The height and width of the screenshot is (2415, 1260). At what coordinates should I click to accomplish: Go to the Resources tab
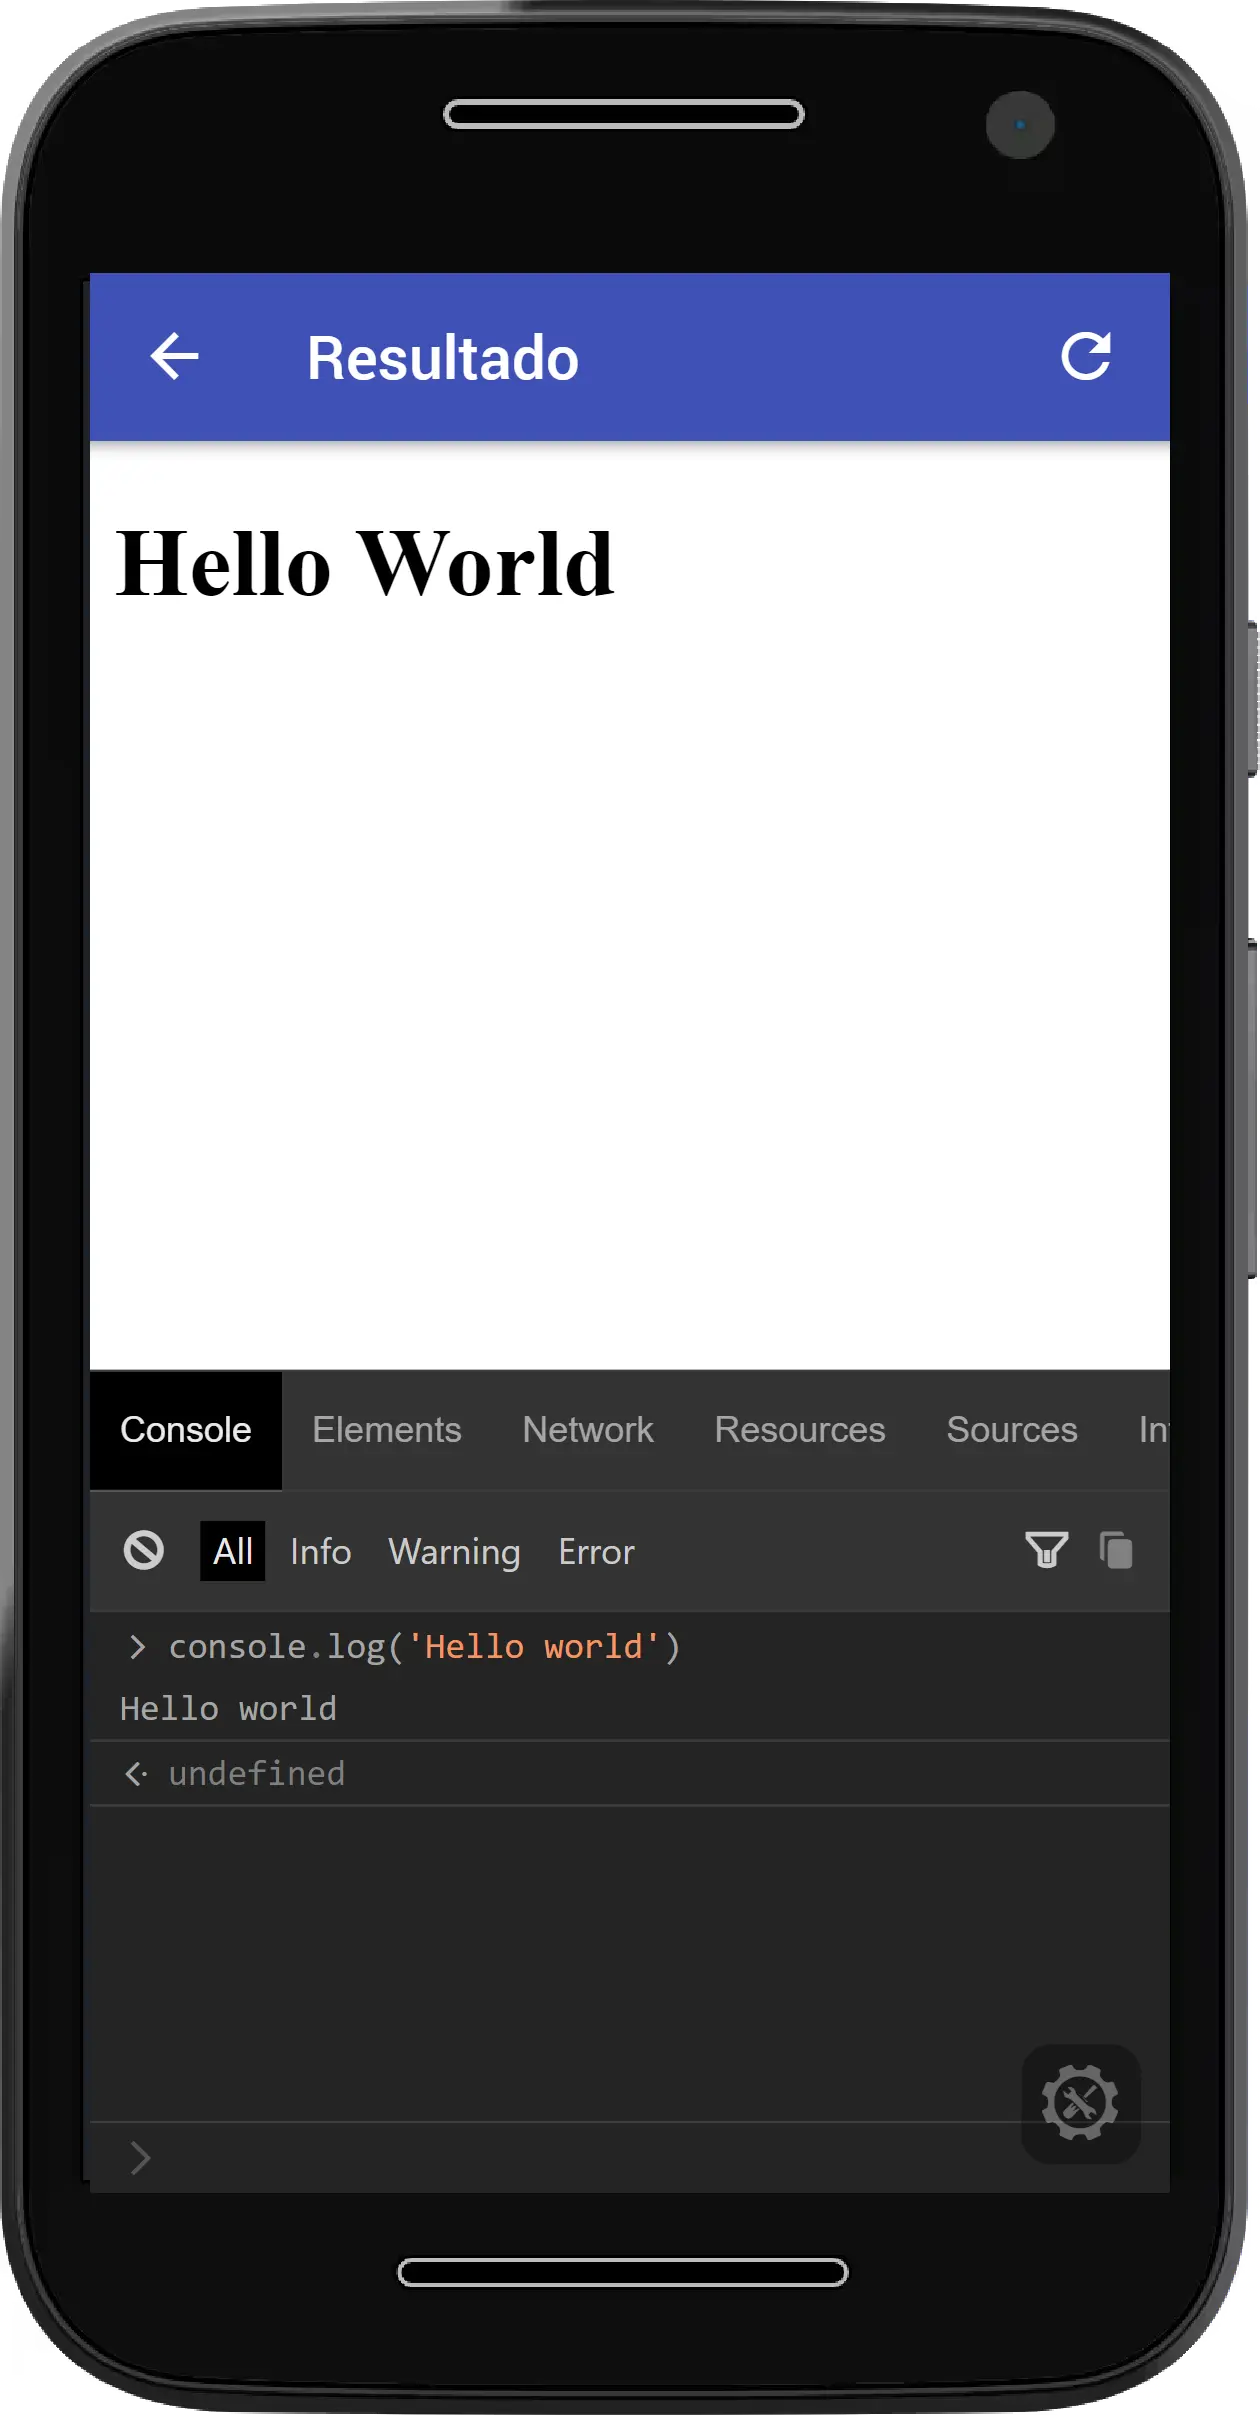(x=799, y=1430)
